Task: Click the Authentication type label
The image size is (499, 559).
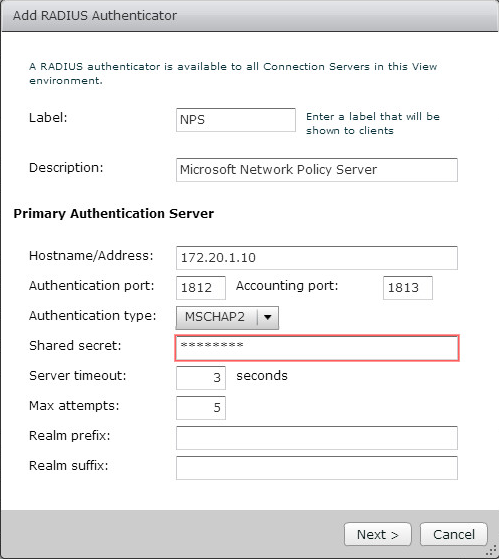Action: pyautogui.click(x=93, y=316)
